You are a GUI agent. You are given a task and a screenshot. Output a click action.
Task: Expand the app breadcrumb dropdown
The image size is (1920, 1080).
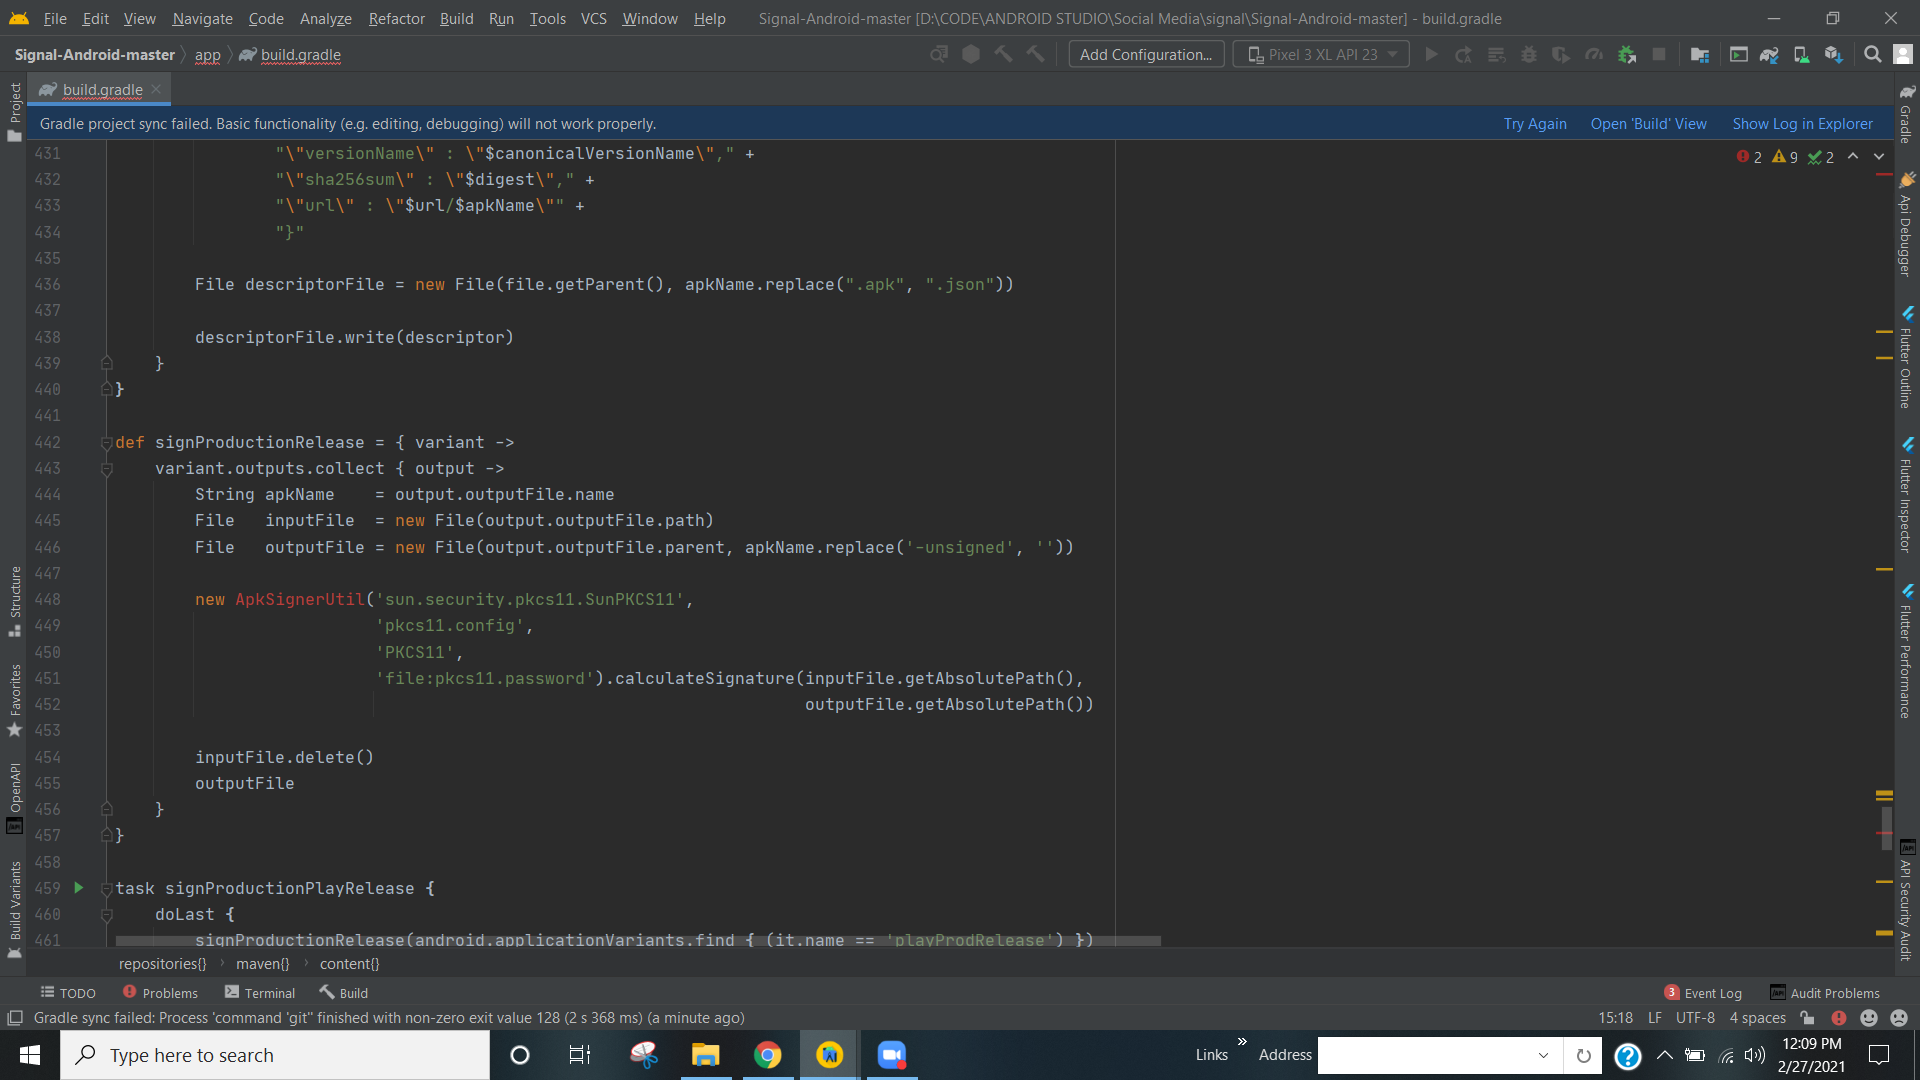coord(207,55)
